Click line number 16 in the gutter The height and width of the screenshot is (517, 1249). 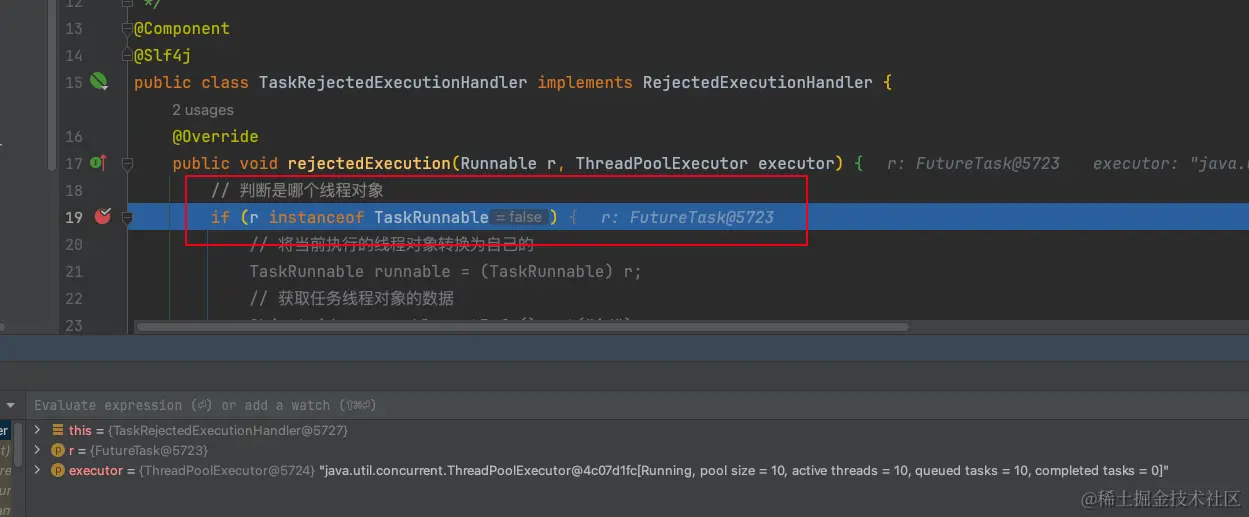(x=74, y=136)
